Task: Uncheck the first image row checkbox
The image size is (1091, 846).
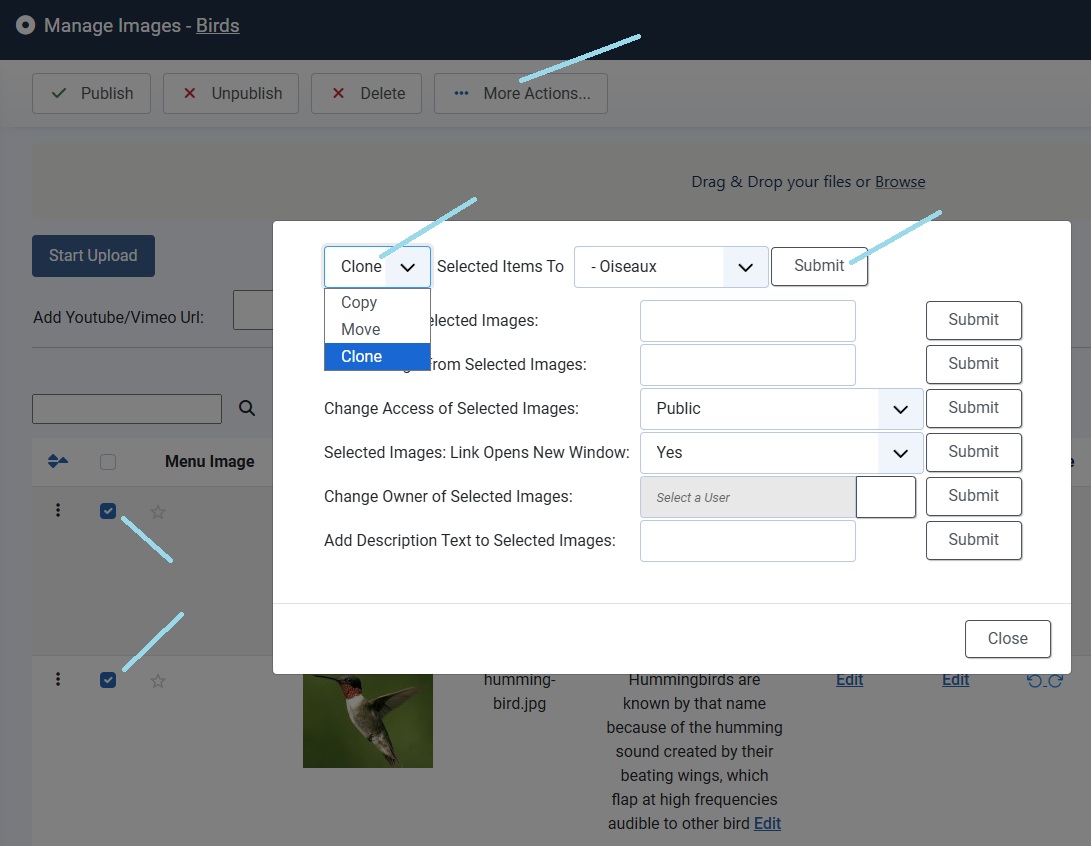Action: pyautogui.click(x=108, y=512)
